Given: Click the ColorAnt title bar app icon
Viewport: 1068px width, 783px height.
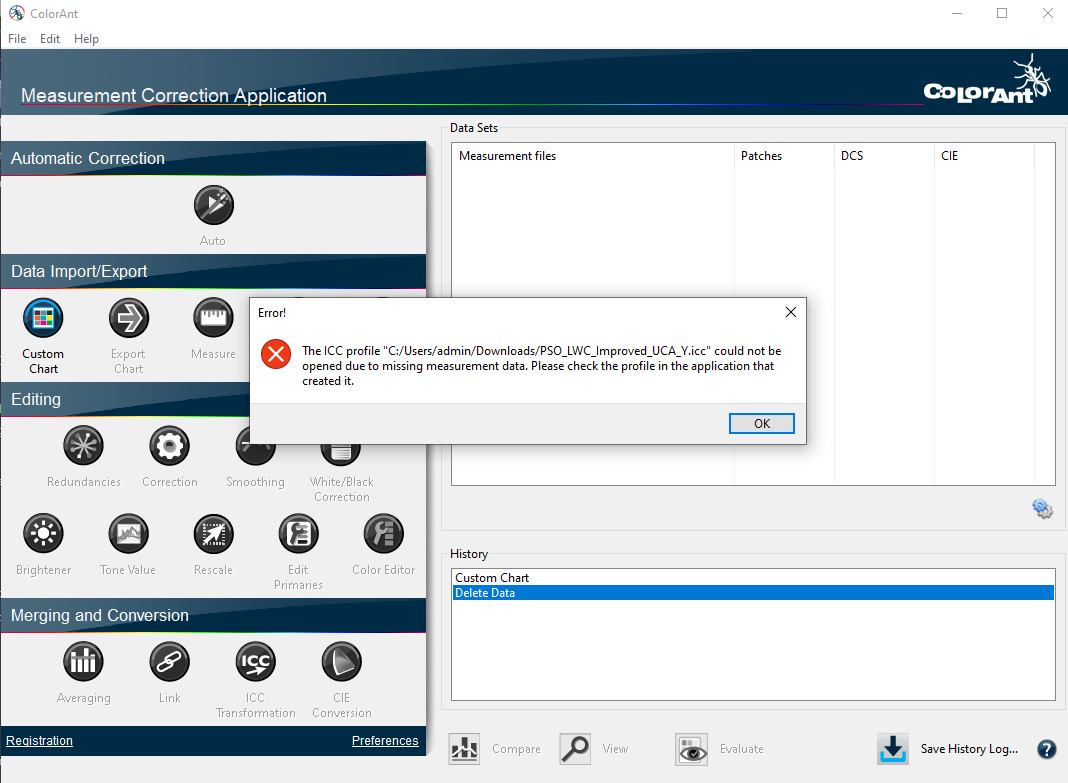Looking at the screenshot, I should tap(16, 13).
